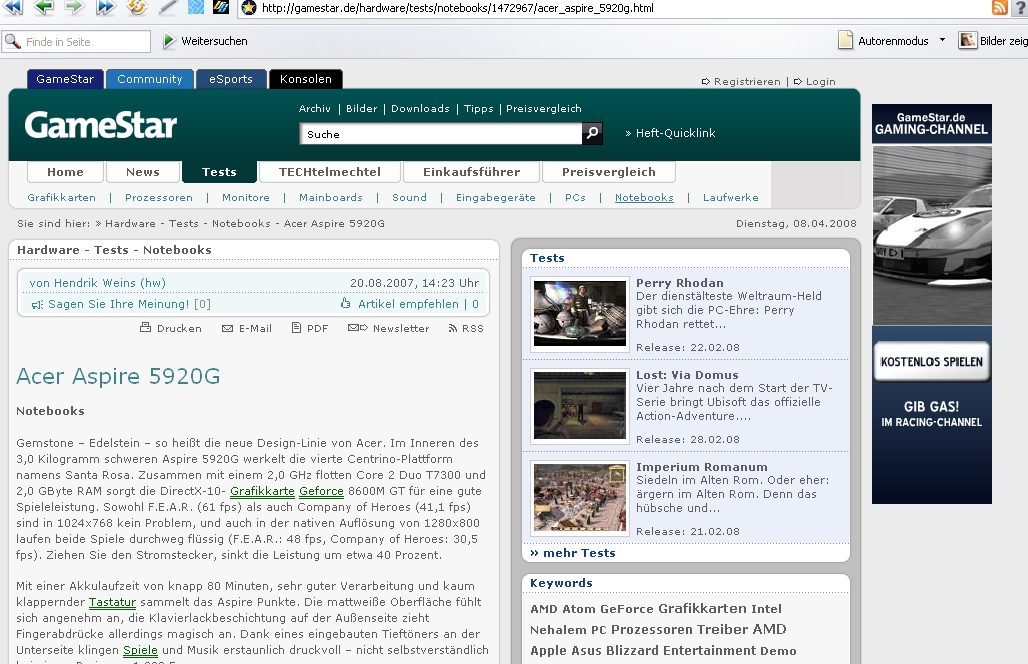Toggle Bilder zeigen image icon
The image size is (1028, 664).
coord(968,41)
